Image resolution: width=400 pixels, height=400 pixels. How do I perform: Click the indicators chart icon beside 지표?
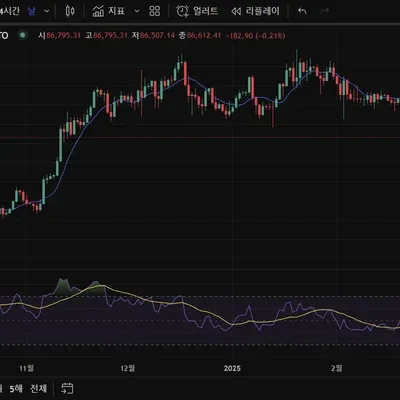tap(98, 11)
